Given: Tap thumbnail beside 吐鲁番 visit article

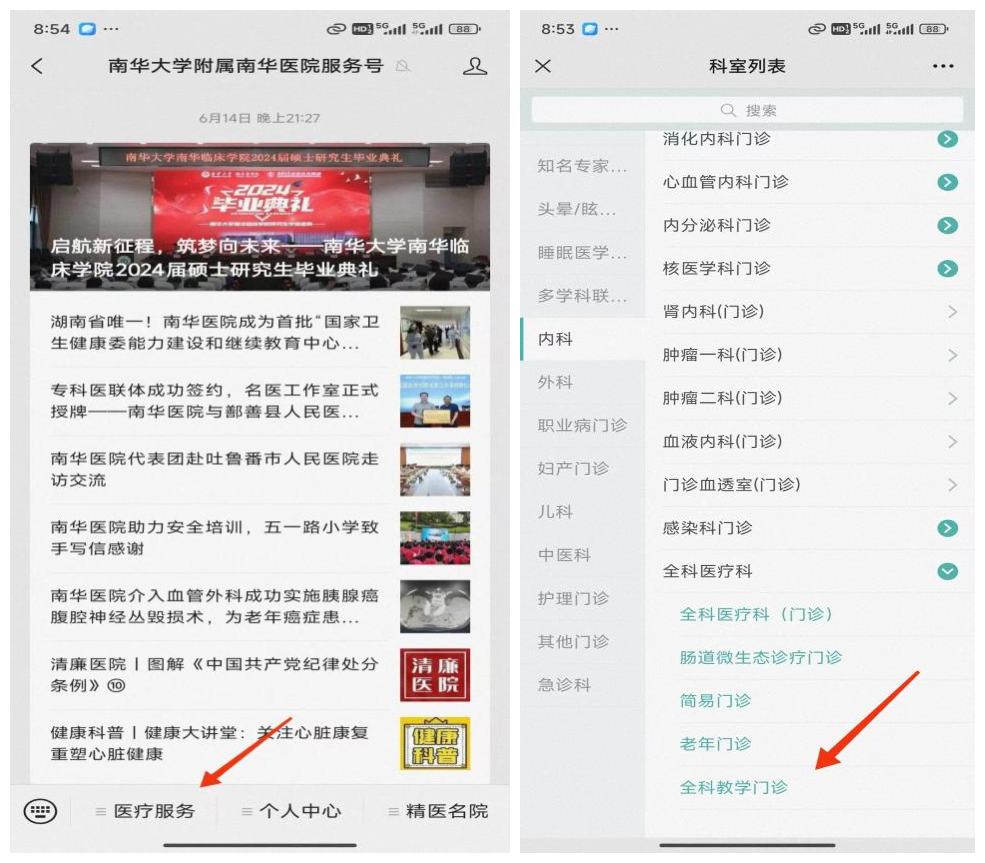Looking at the screenshot, I should [435, 469].
